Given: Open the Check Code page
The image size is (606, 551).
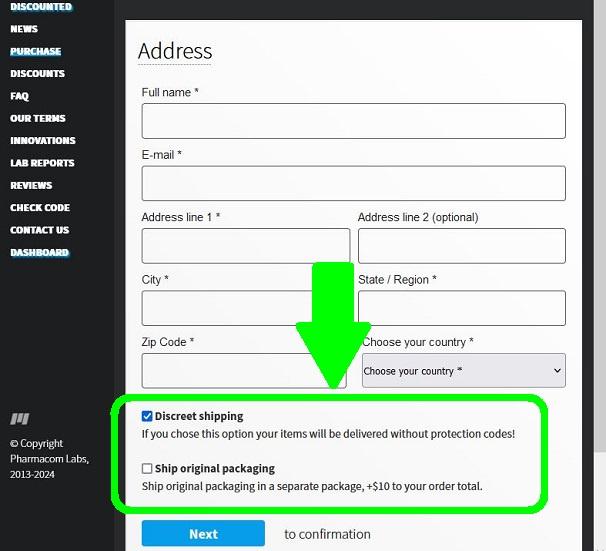Looking at the screenshot, I should pos(40,208).
